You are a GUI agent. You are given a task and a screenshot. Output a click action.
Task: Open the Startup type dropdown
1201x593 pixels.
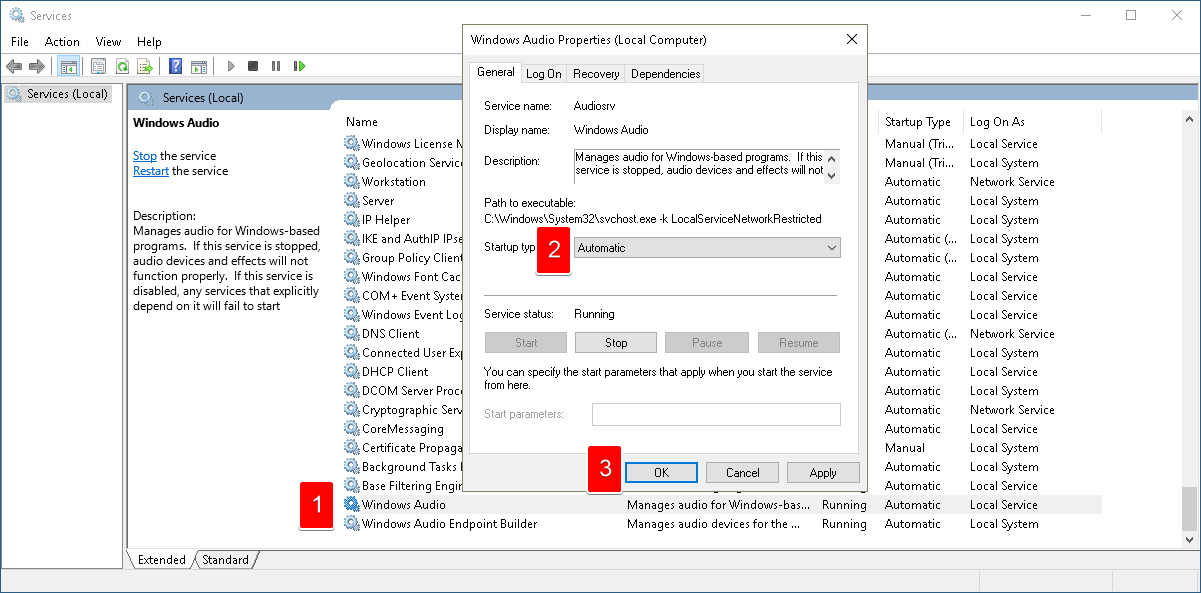pos(707,248)
